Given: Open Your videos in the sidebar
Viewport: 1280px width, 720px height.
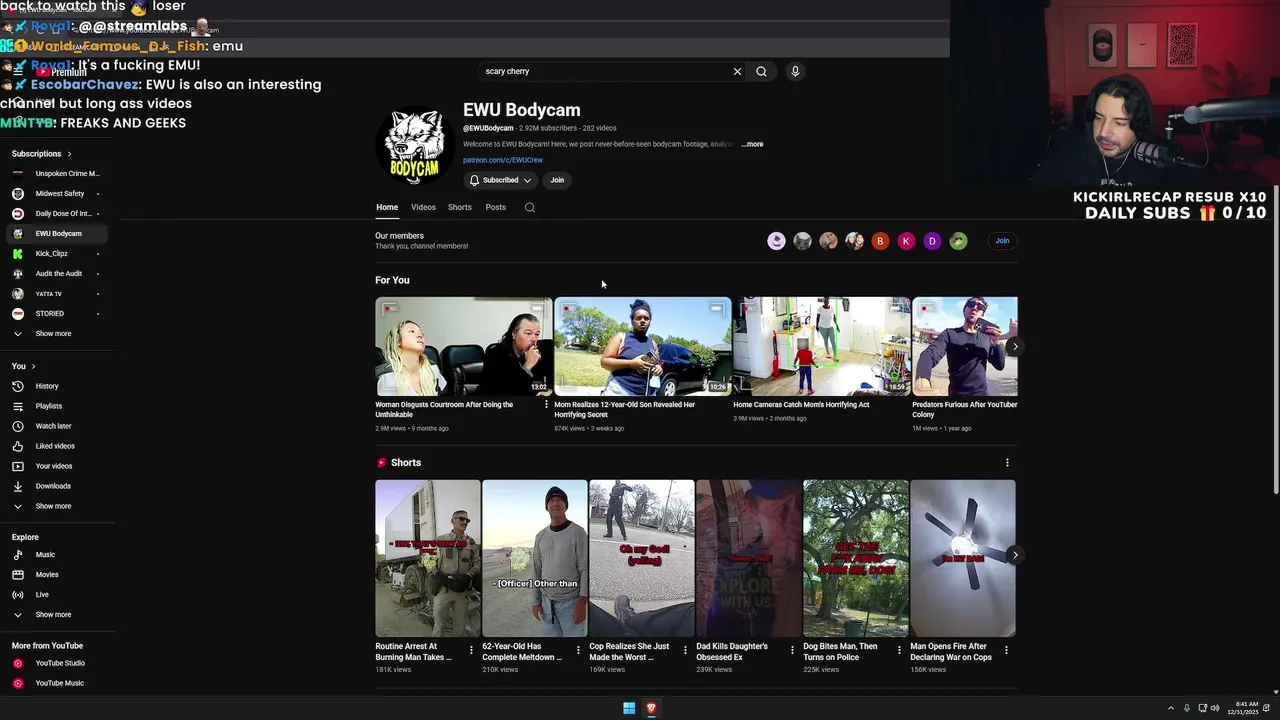Looking at the screenshot, I should [57, 466].
